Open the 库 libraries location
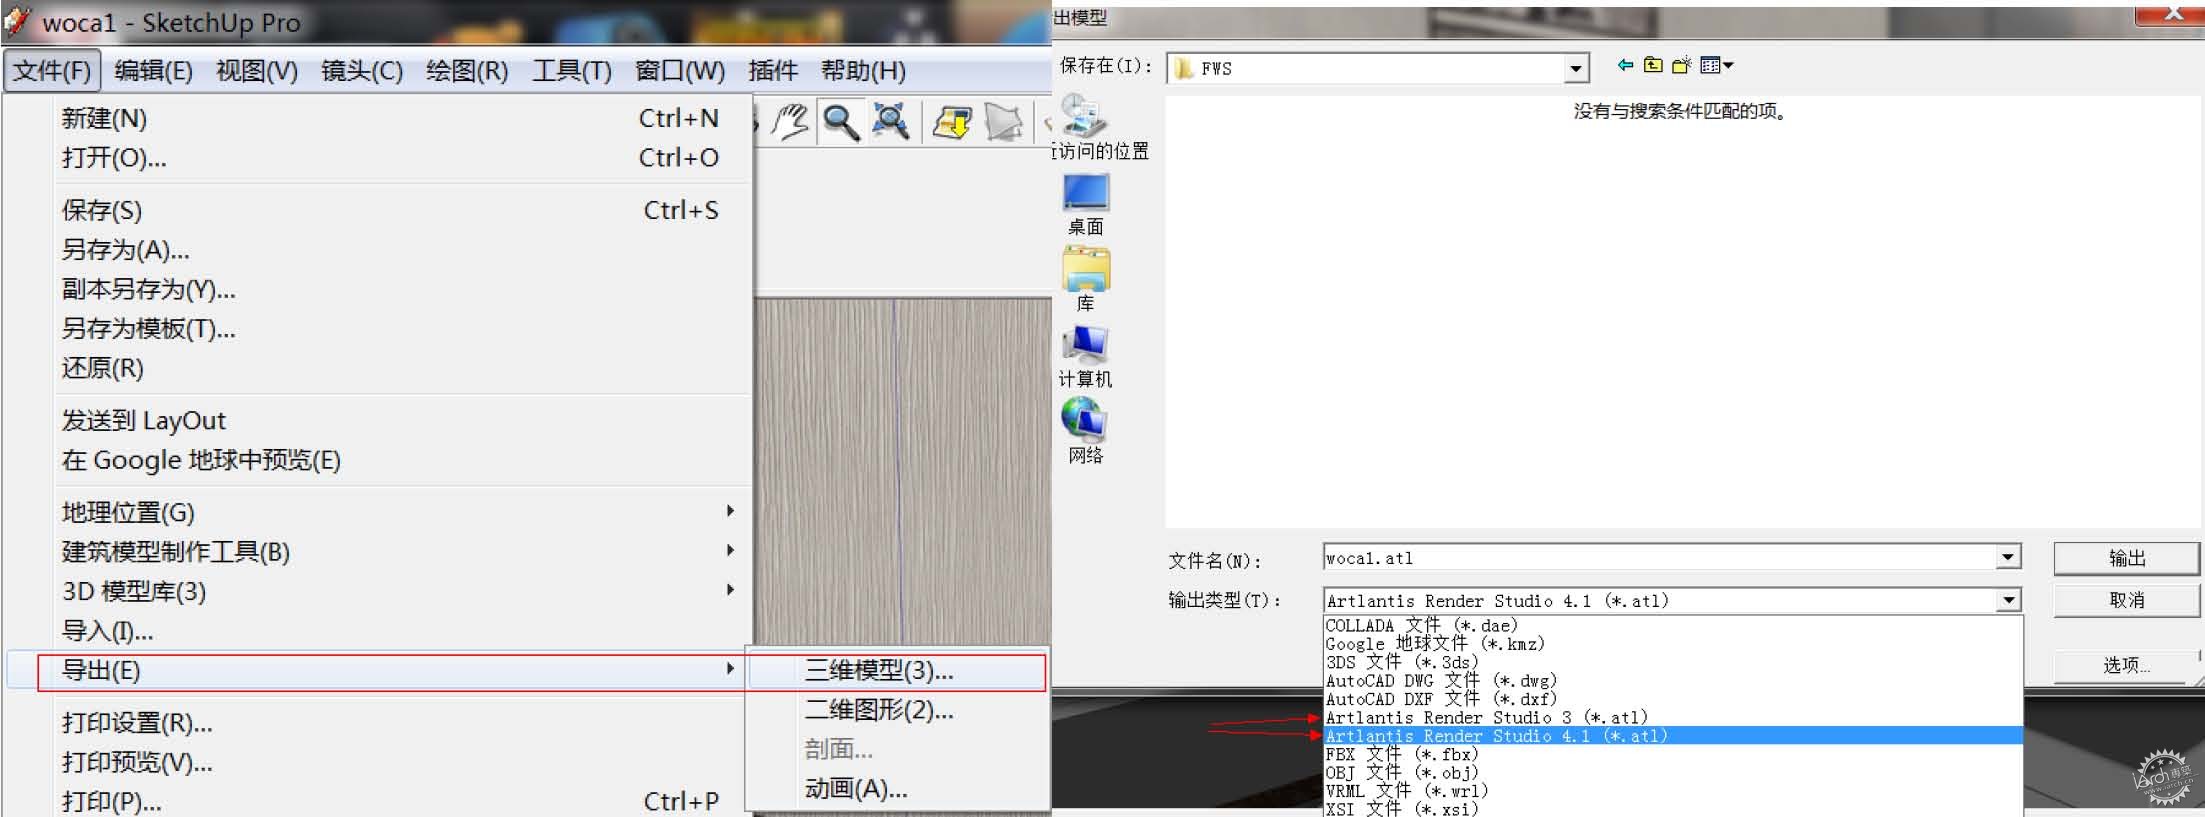Image resolution: width=2205 pixels, height=817 pixels. point(1086,281)
